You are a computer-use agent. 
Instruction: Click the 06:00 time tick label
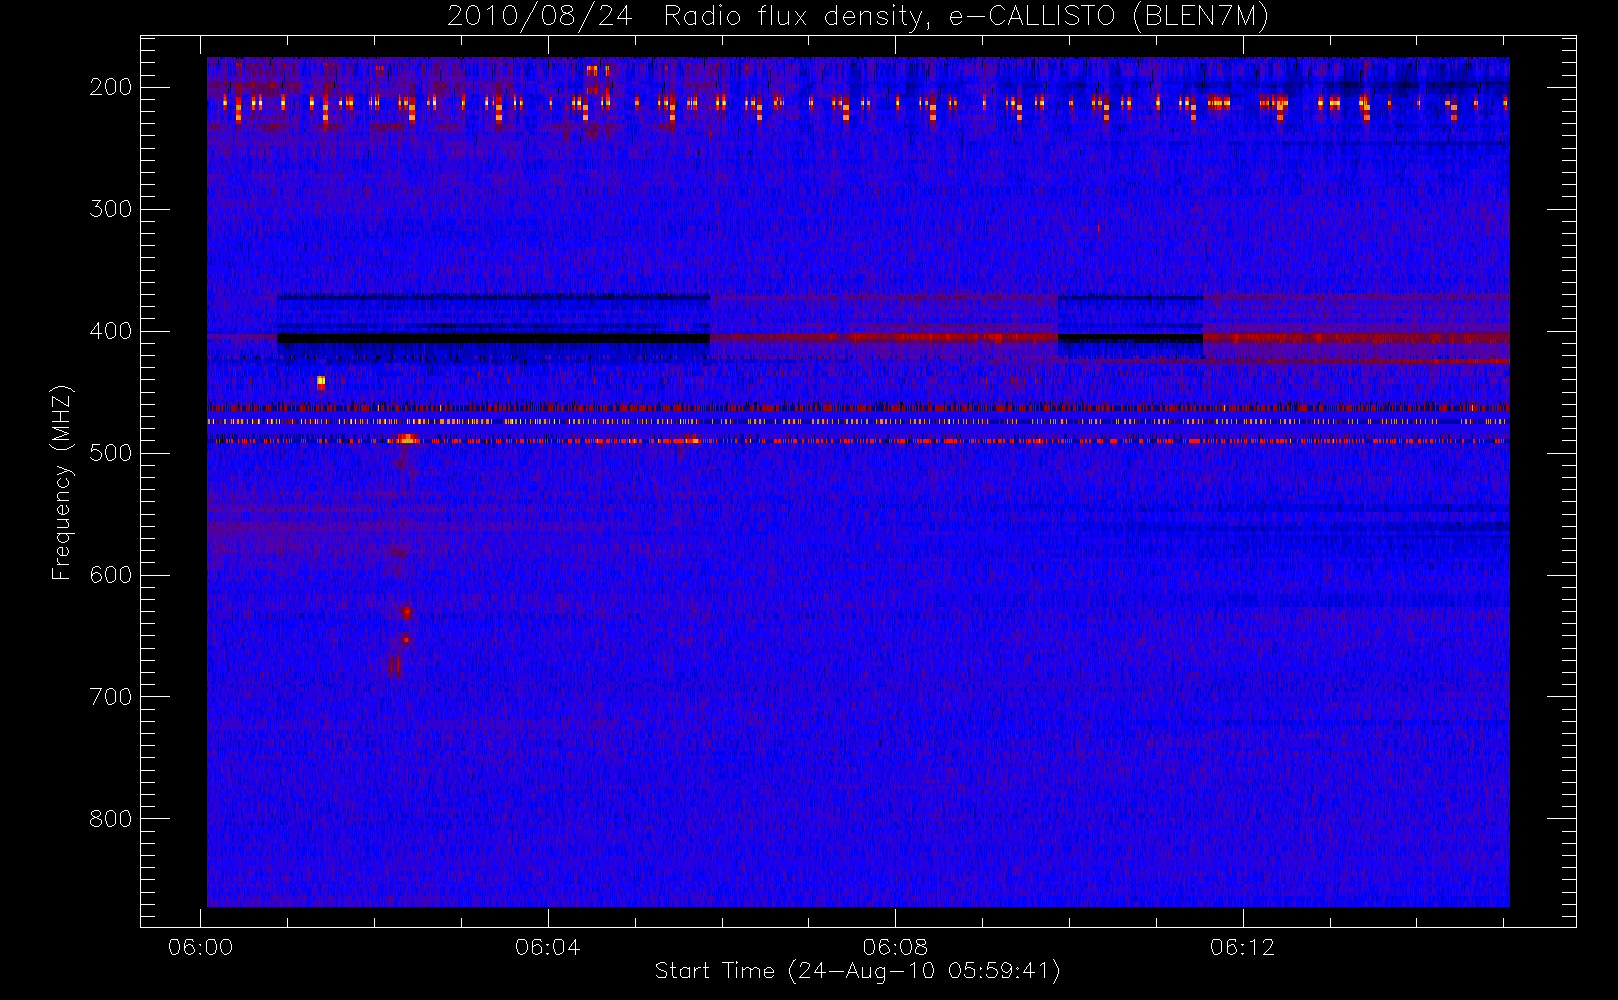point(201,947)
